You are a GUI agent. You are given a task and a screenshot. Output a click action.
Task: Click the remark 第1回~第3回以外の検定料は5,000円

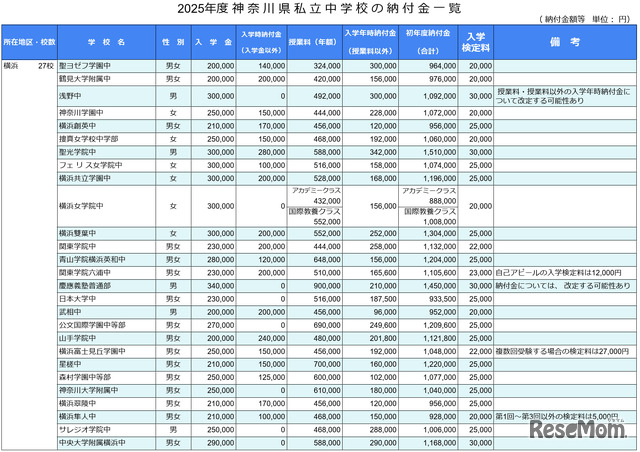coord(557,416)
